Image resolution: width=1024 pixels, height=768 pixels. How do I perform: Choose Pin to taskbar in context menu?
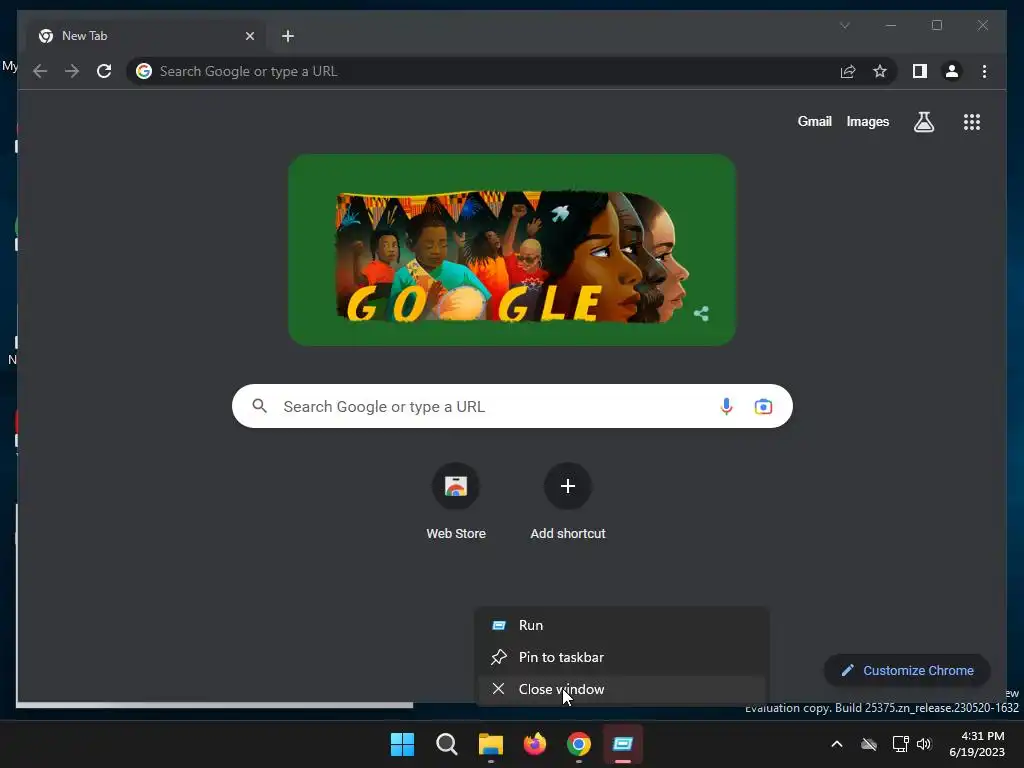622,657
